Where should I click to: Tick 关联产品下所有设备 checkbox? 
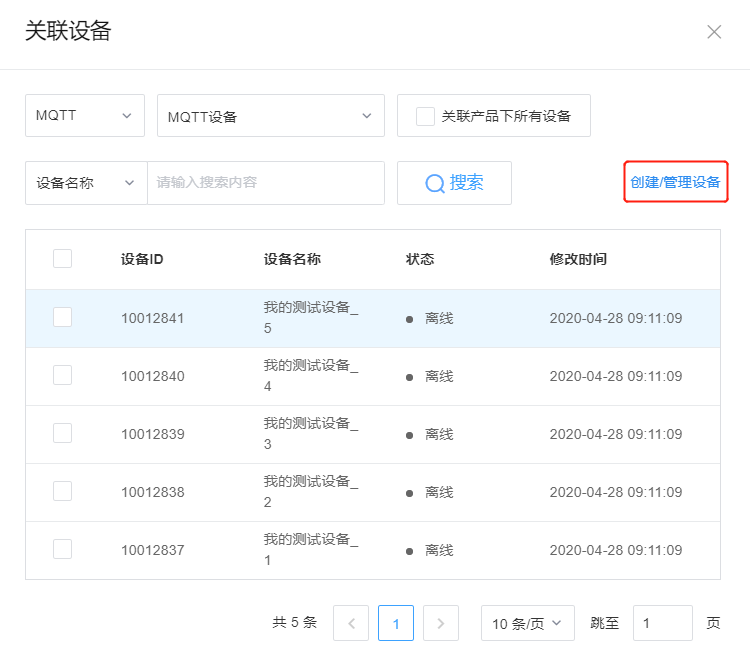click(425, 116)
